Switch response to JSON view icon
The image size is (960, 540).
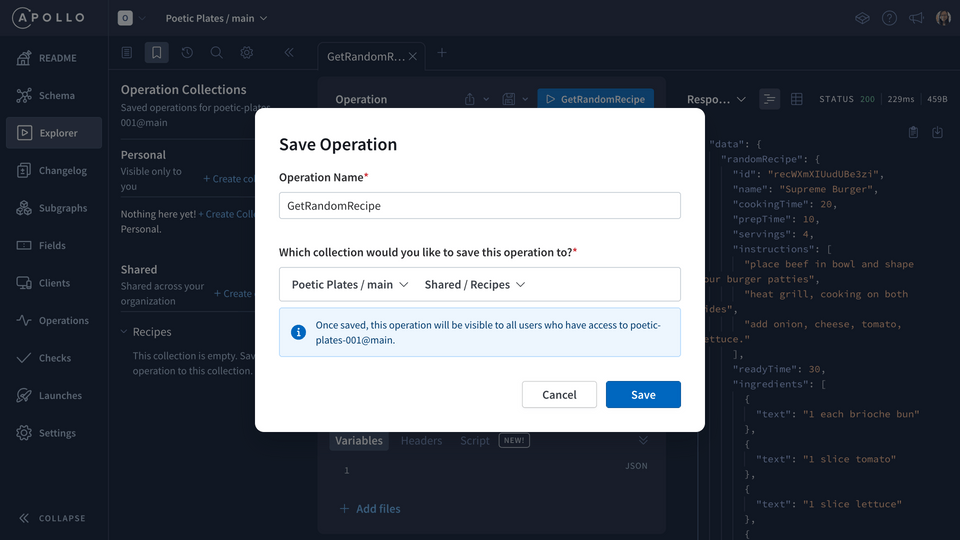click(x=770, y=99)
